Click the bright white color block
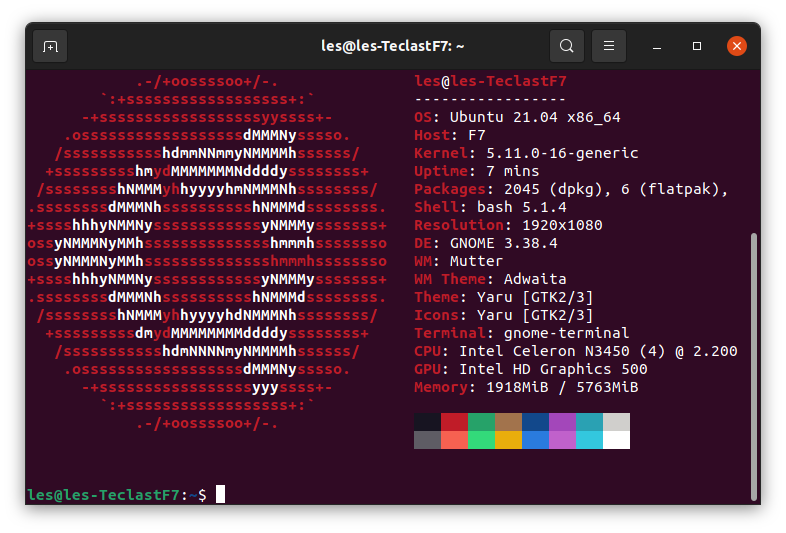Screen dimensions: 786x533 tap(617, 440)
